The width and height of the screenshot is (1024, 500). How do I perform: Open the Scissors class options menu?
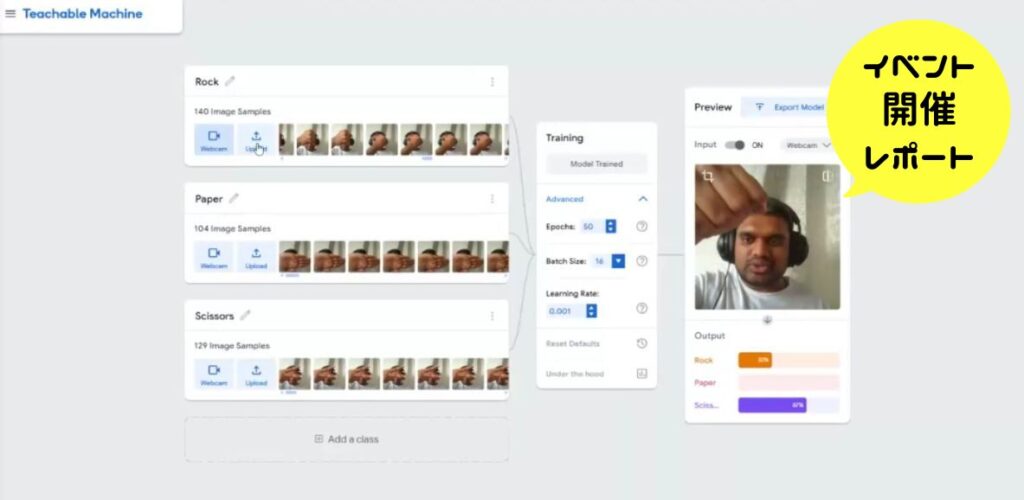point(492,316)
